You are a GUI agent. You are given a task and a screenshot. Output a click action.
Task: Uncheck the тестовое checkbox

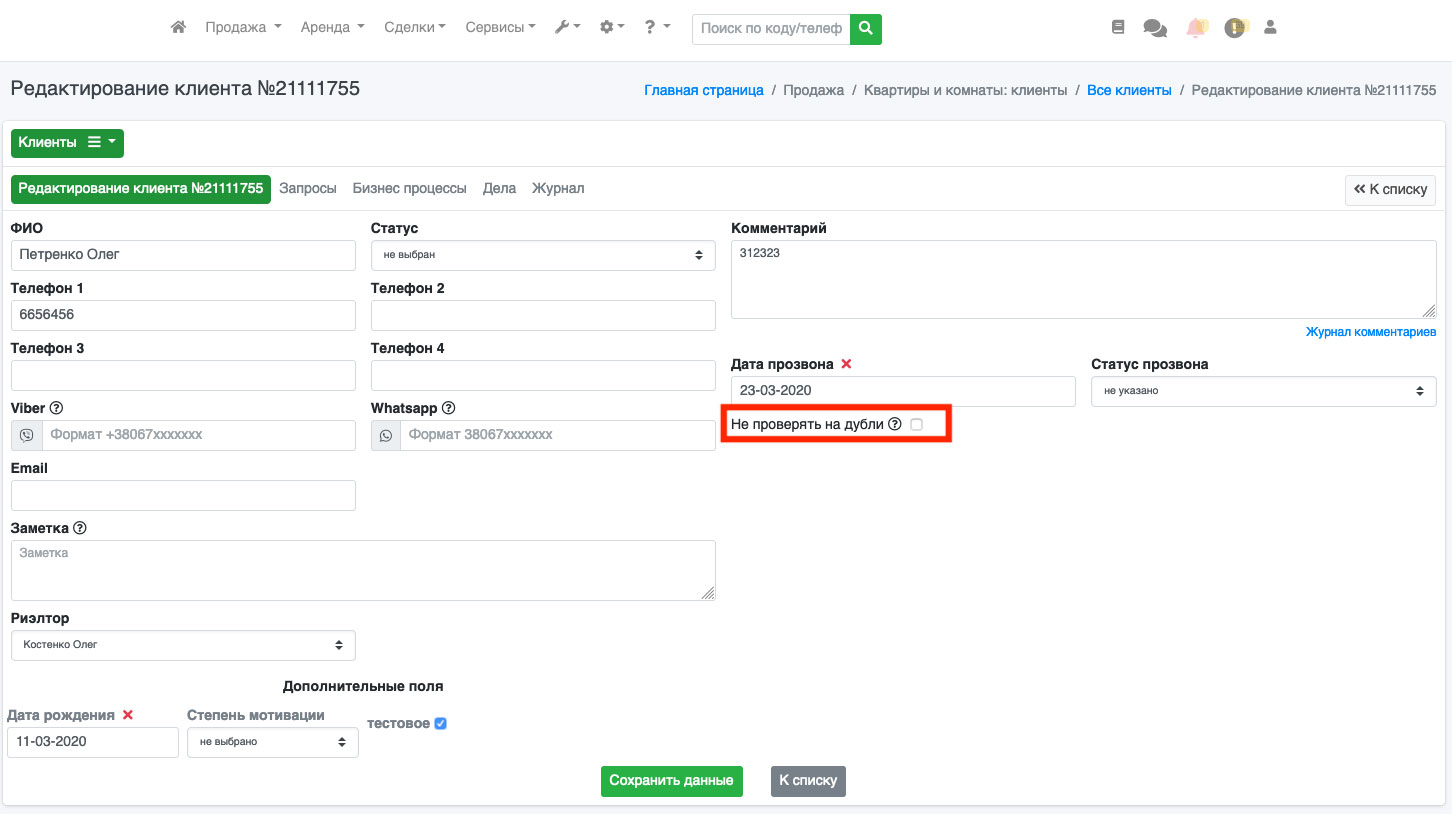coord(441,724)
